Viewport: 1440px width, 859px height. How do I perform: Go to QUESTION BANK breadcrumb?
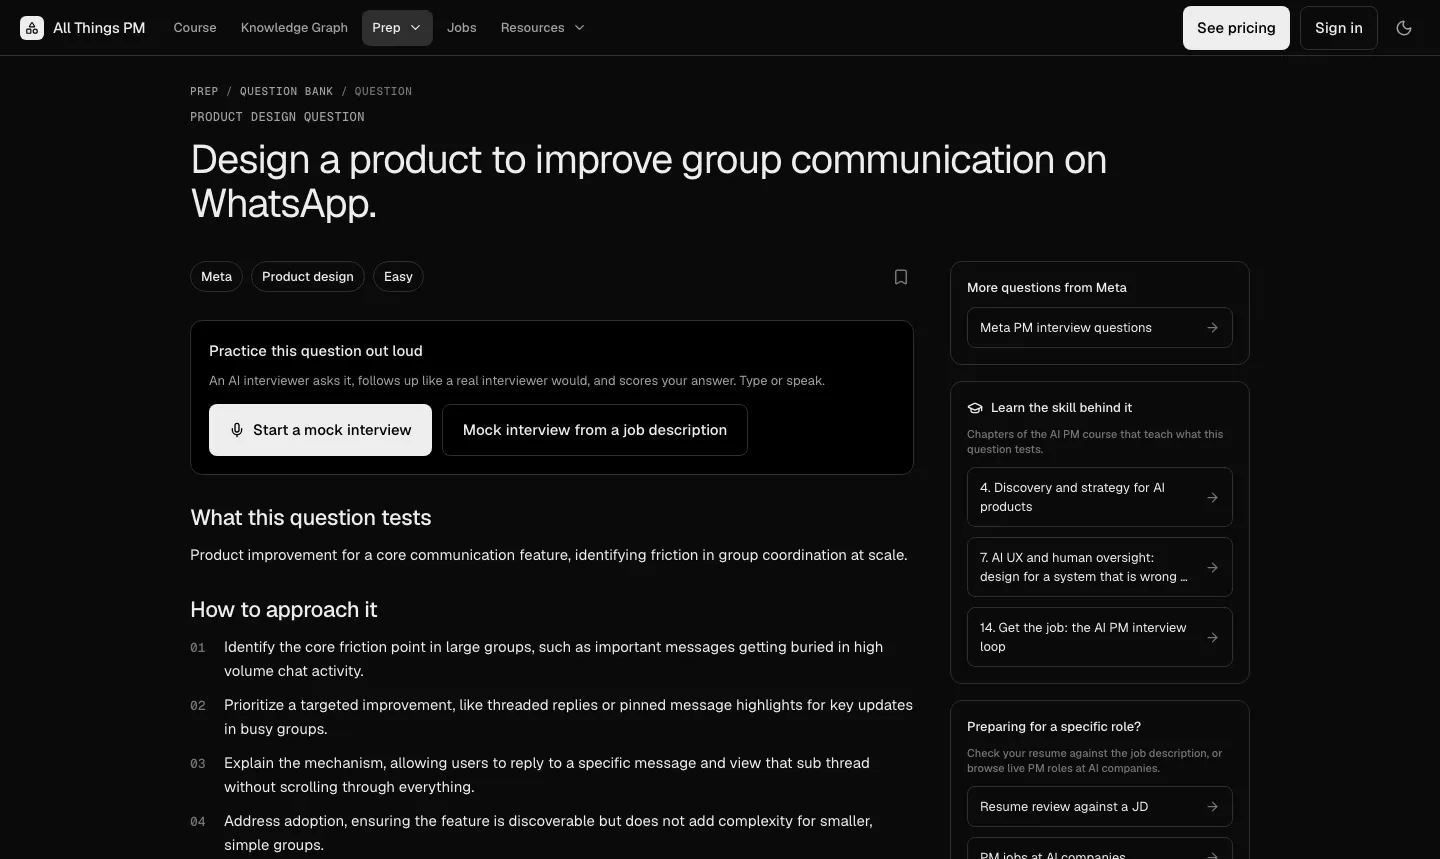[x=286, y=91]
